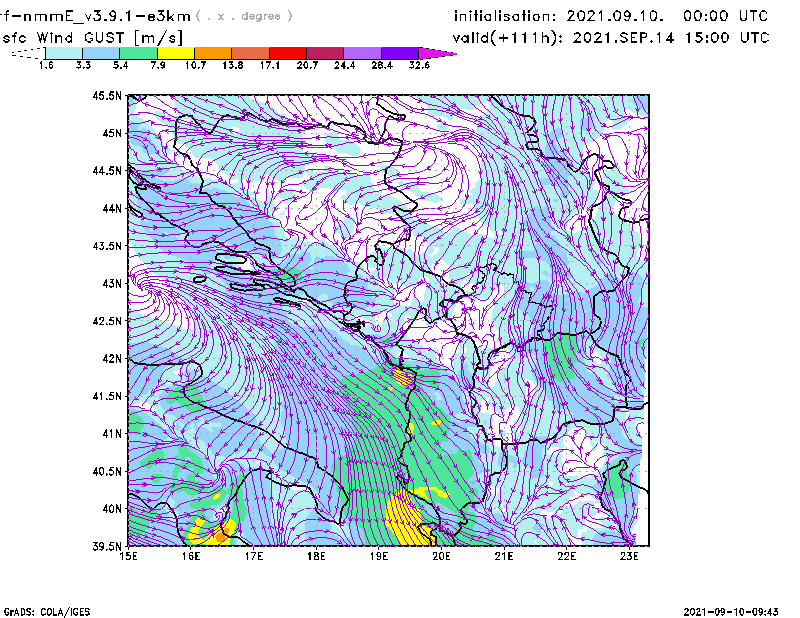Click the legend value label 10.7
Viewport: 800px width, 618px height.
point(195,65)
